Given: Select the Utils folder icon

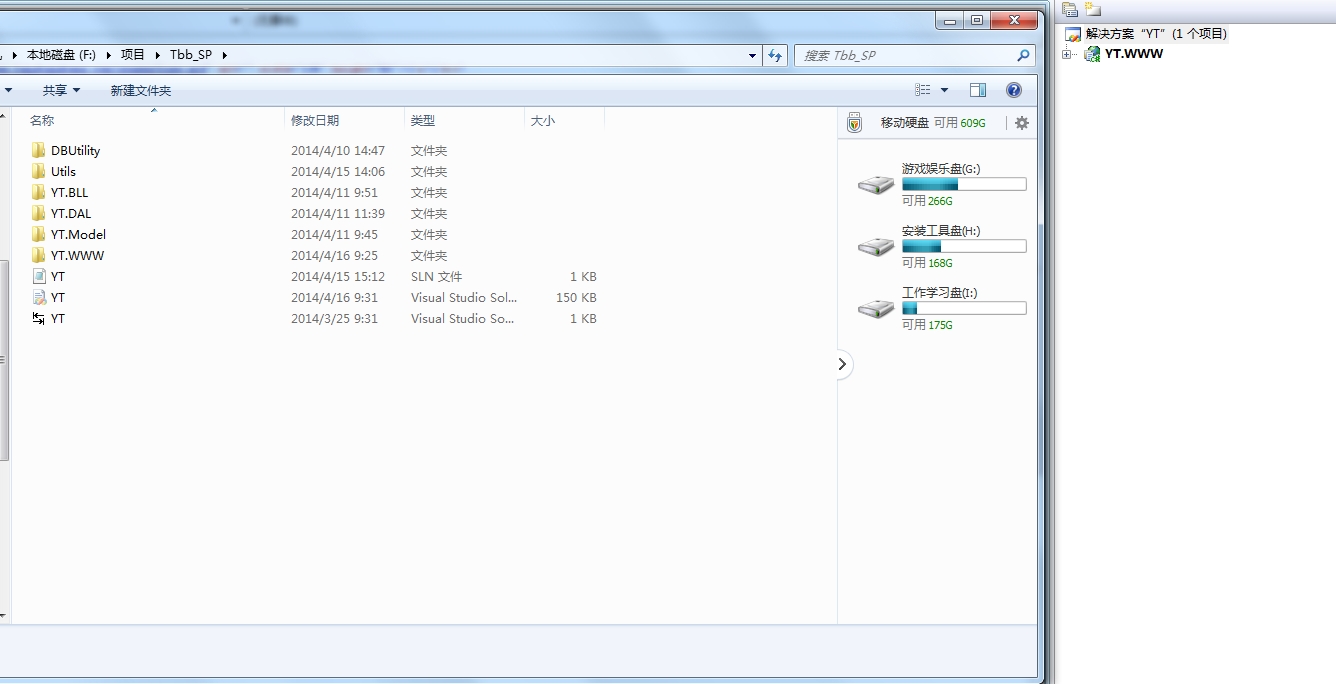Looking at the screenshot, I should [39, 171].
